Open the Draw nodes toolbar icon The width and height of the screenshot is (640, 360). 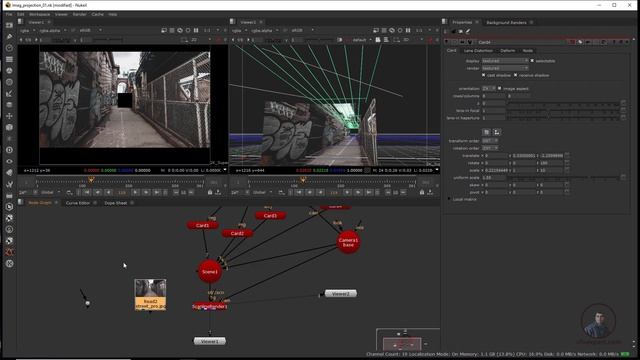[x=9, y=37]
